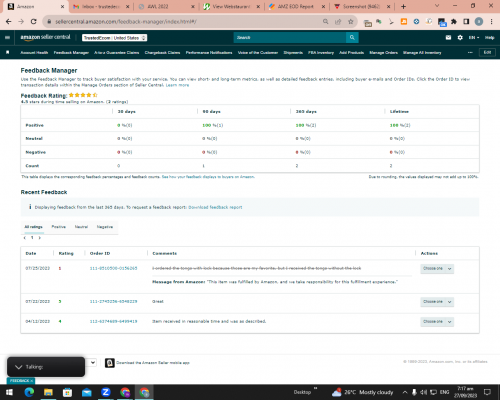Open the messages envelope icon
Image resolution: width=500 pixels, height=400 pixels.
tap(448, 37)
